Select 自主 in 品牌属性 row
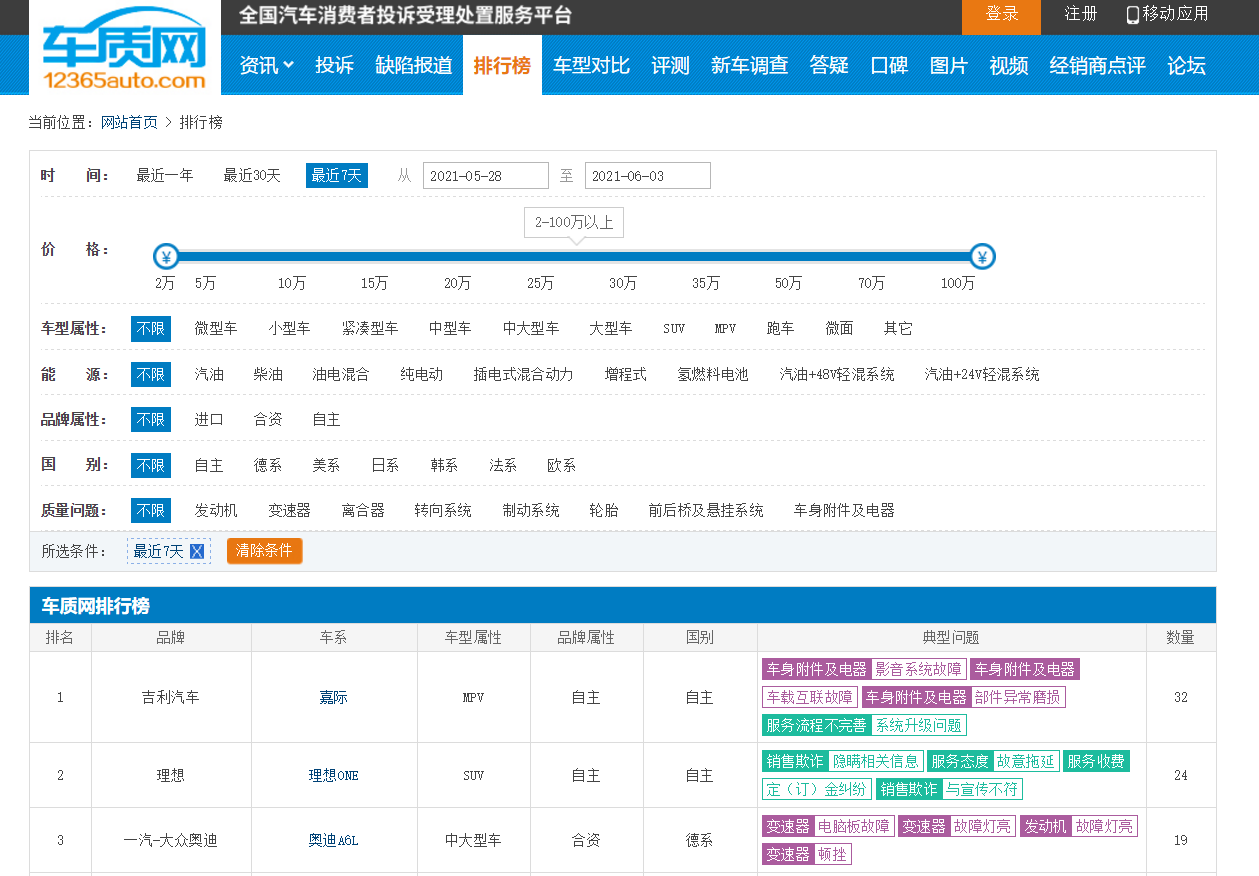Image resolution: width=1259 pixels, height=876 pixels. [x=327, y=419]
